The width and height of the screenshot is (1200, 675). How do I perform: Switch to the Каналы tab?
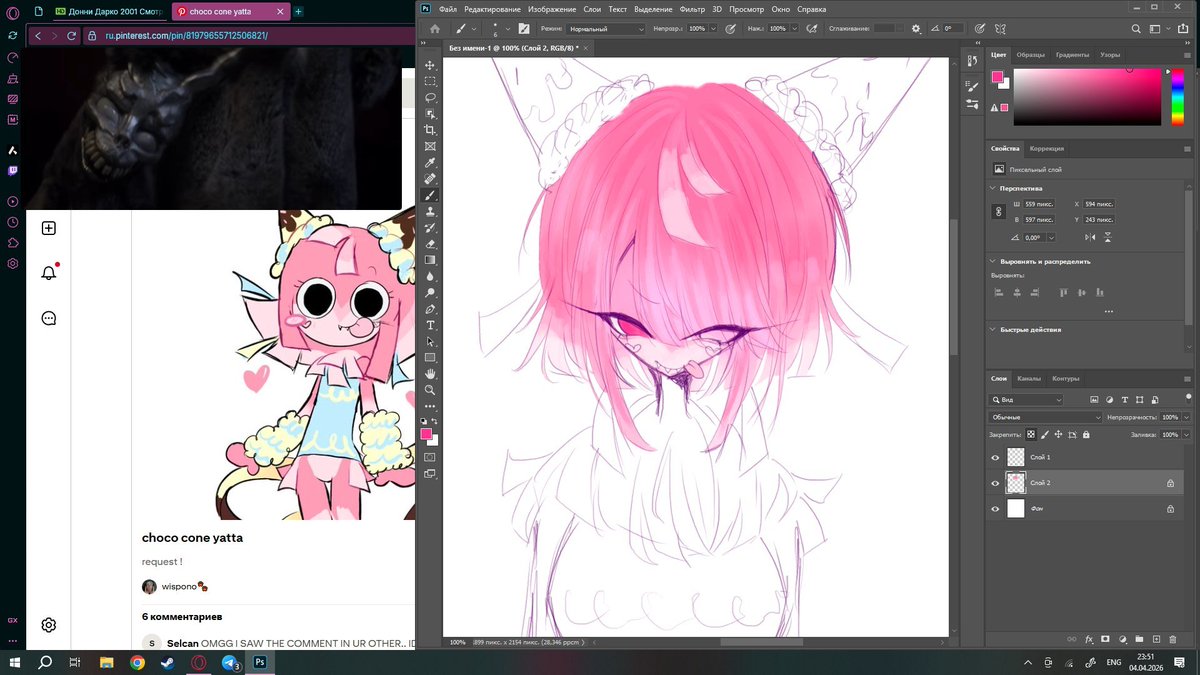1029,379
